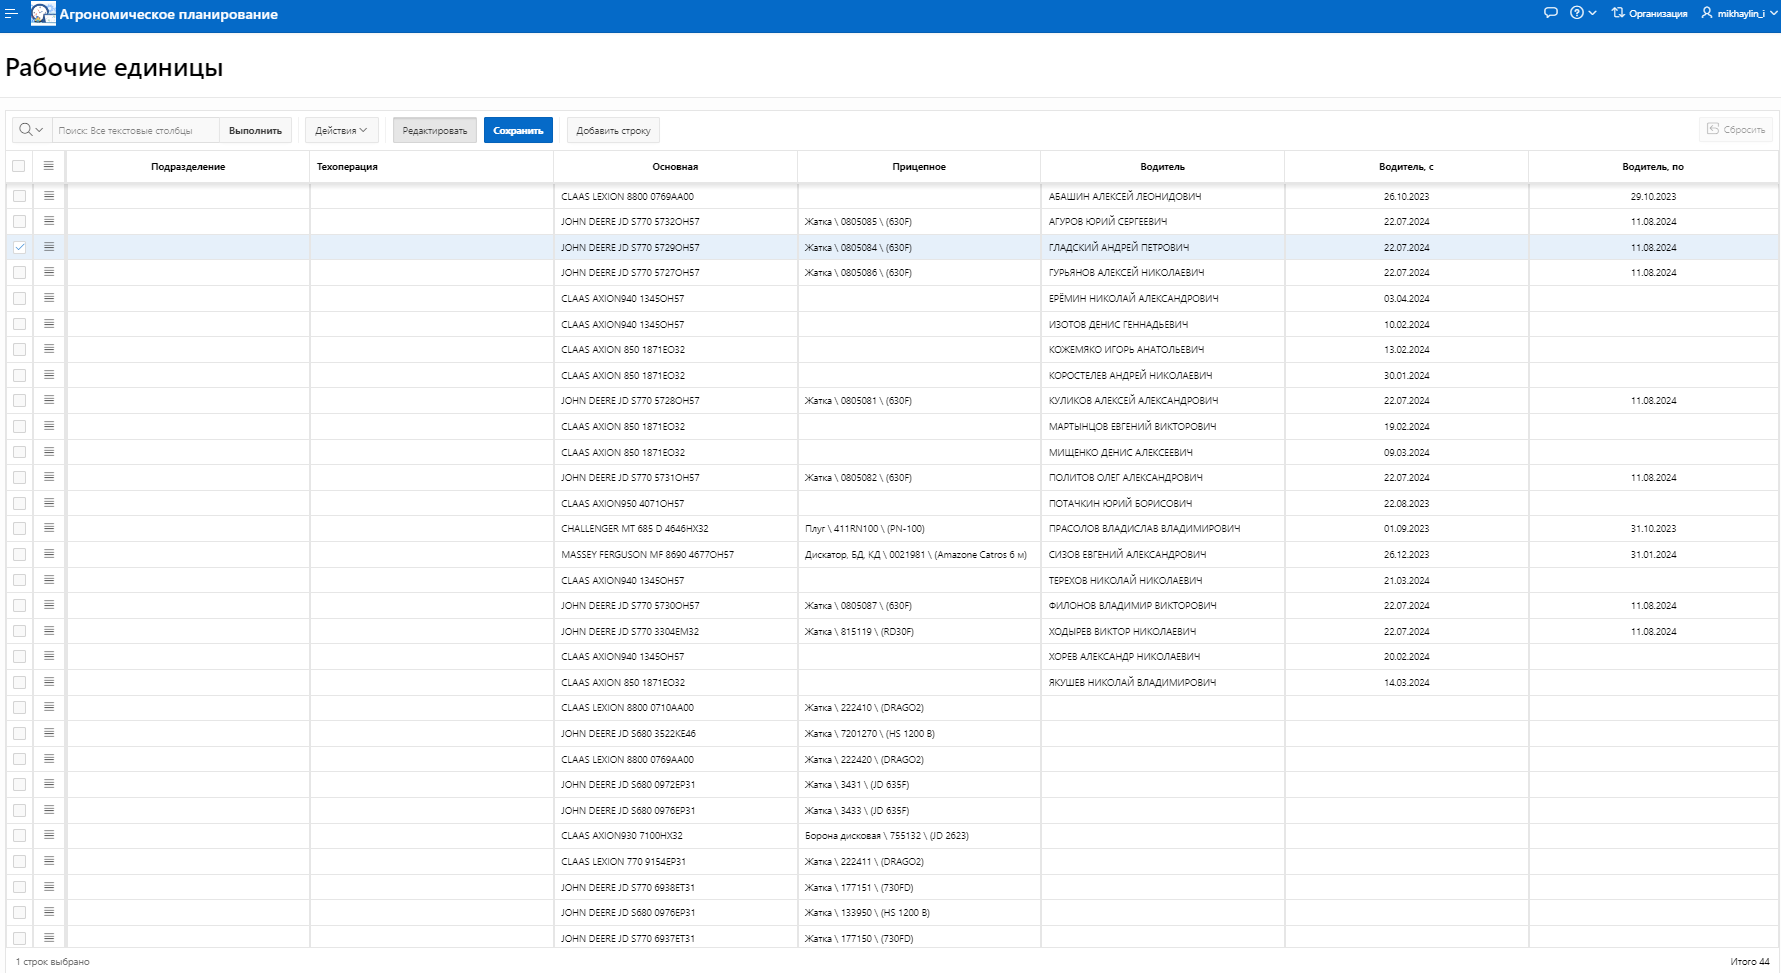Click the Водитель, с column header
The width and height of the screenshot is (1781, 973).
[1405, 167]
